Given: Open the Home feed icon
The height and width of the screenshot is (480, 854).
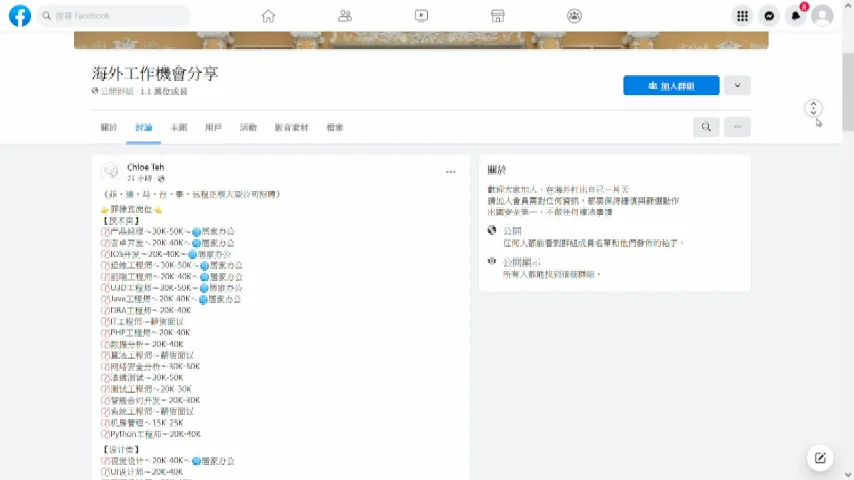Looking at the screenshot, I should (x=268, y=16).
